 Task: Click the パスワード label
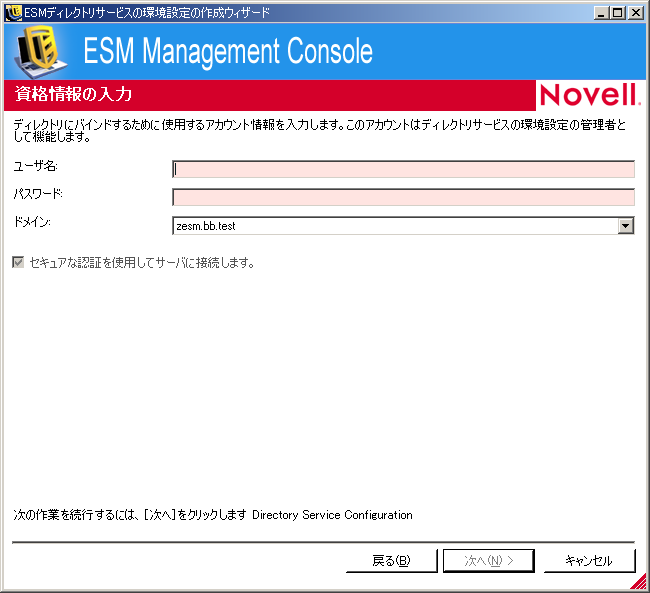point(38,194)
